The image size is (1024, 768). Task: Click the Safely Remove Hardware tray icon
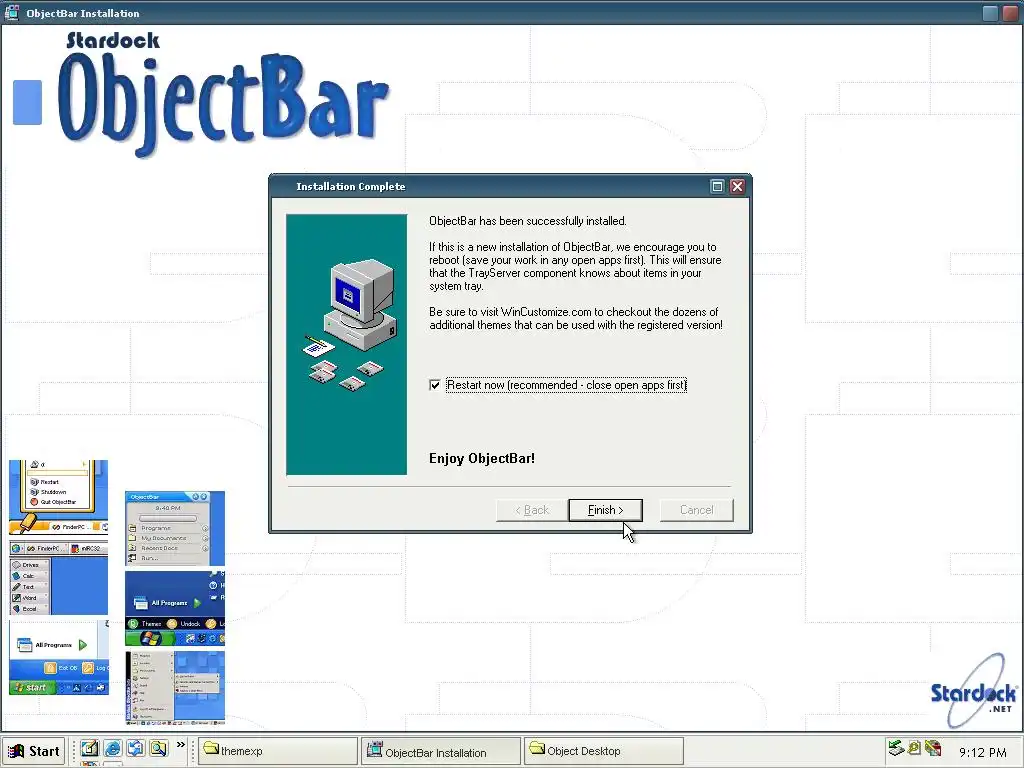[x=896, y=748]
